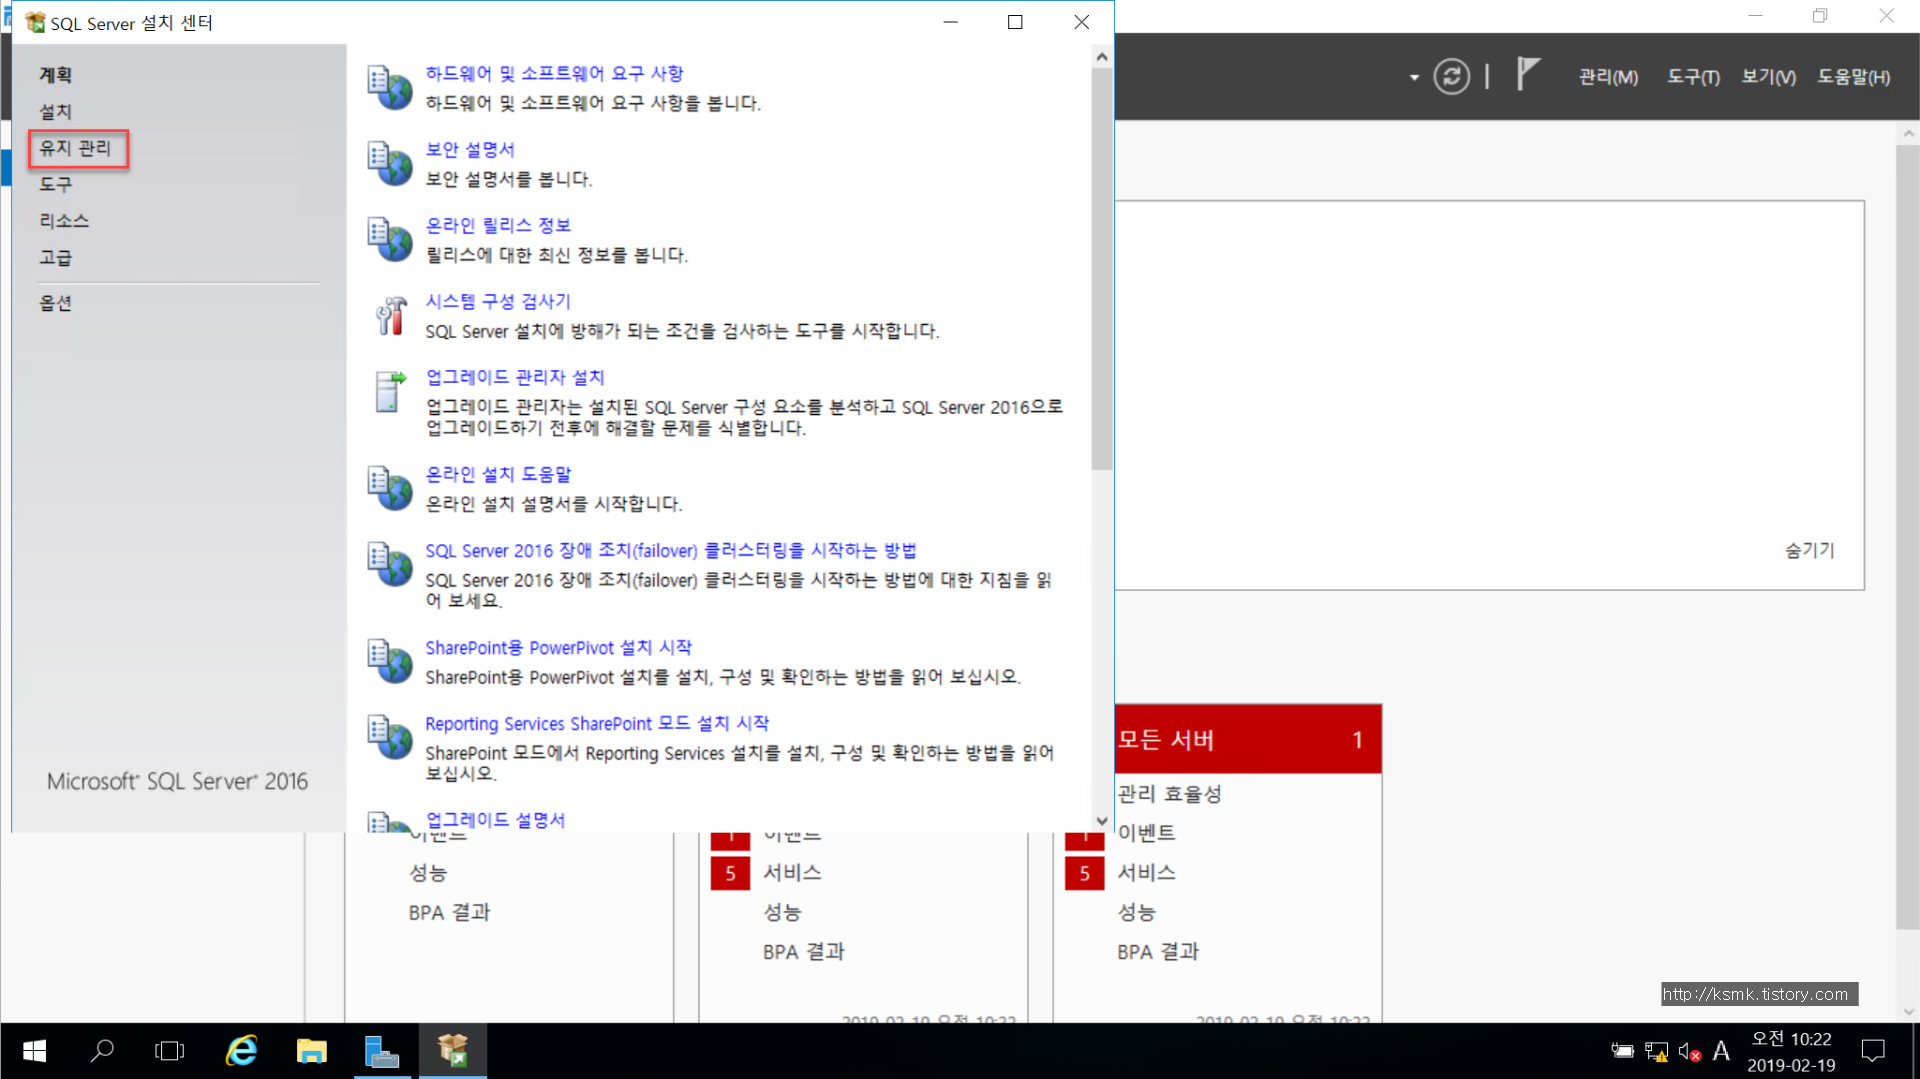Click 이벤트 under 모든 서버 tile
1920x1079 pixels.
(1146, 833)
